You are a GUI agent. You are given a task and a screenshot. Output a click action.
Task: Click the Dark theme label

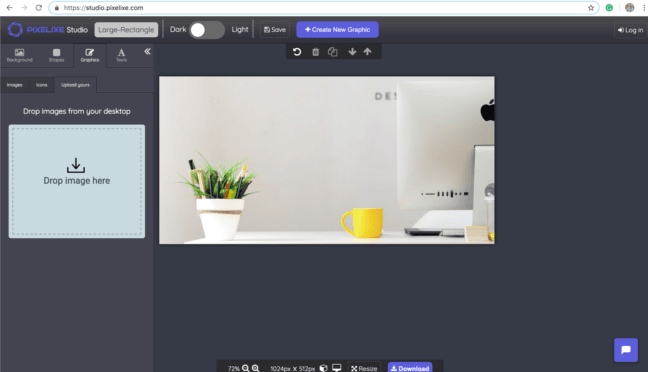click(178, 29)
